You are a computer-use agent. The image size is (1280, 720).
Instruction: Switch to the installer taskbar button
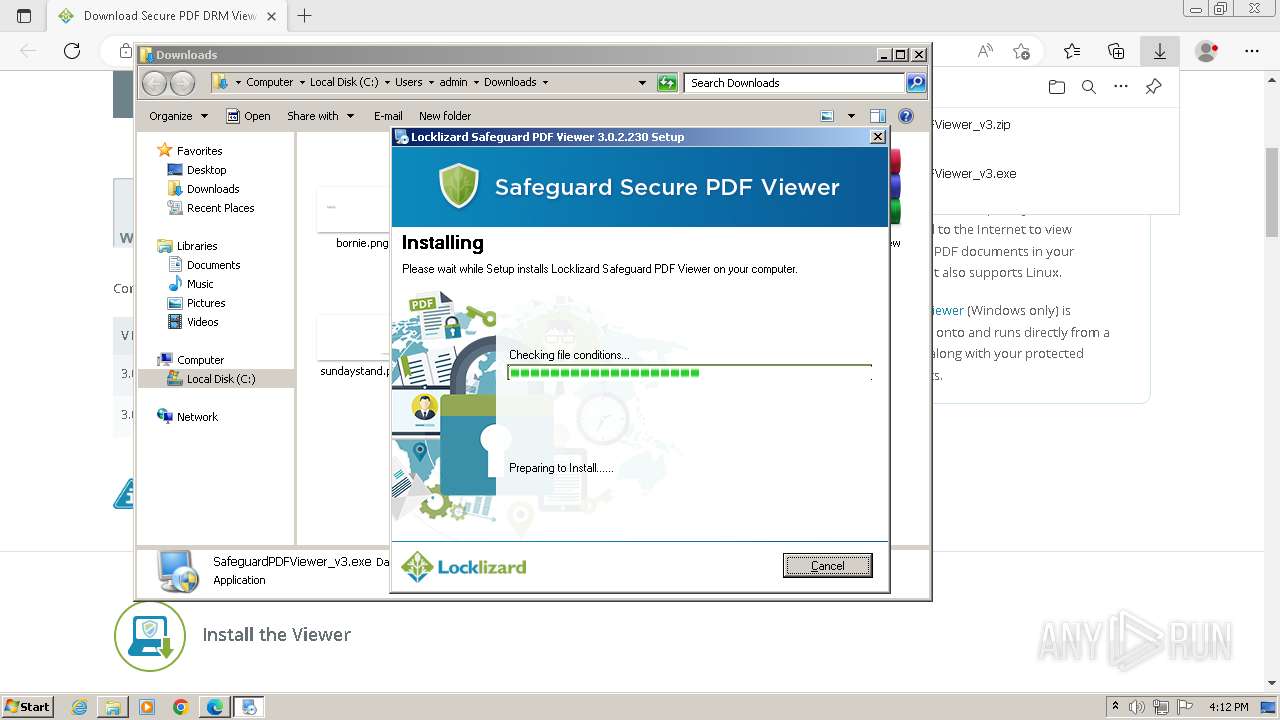tap(249, 707)
